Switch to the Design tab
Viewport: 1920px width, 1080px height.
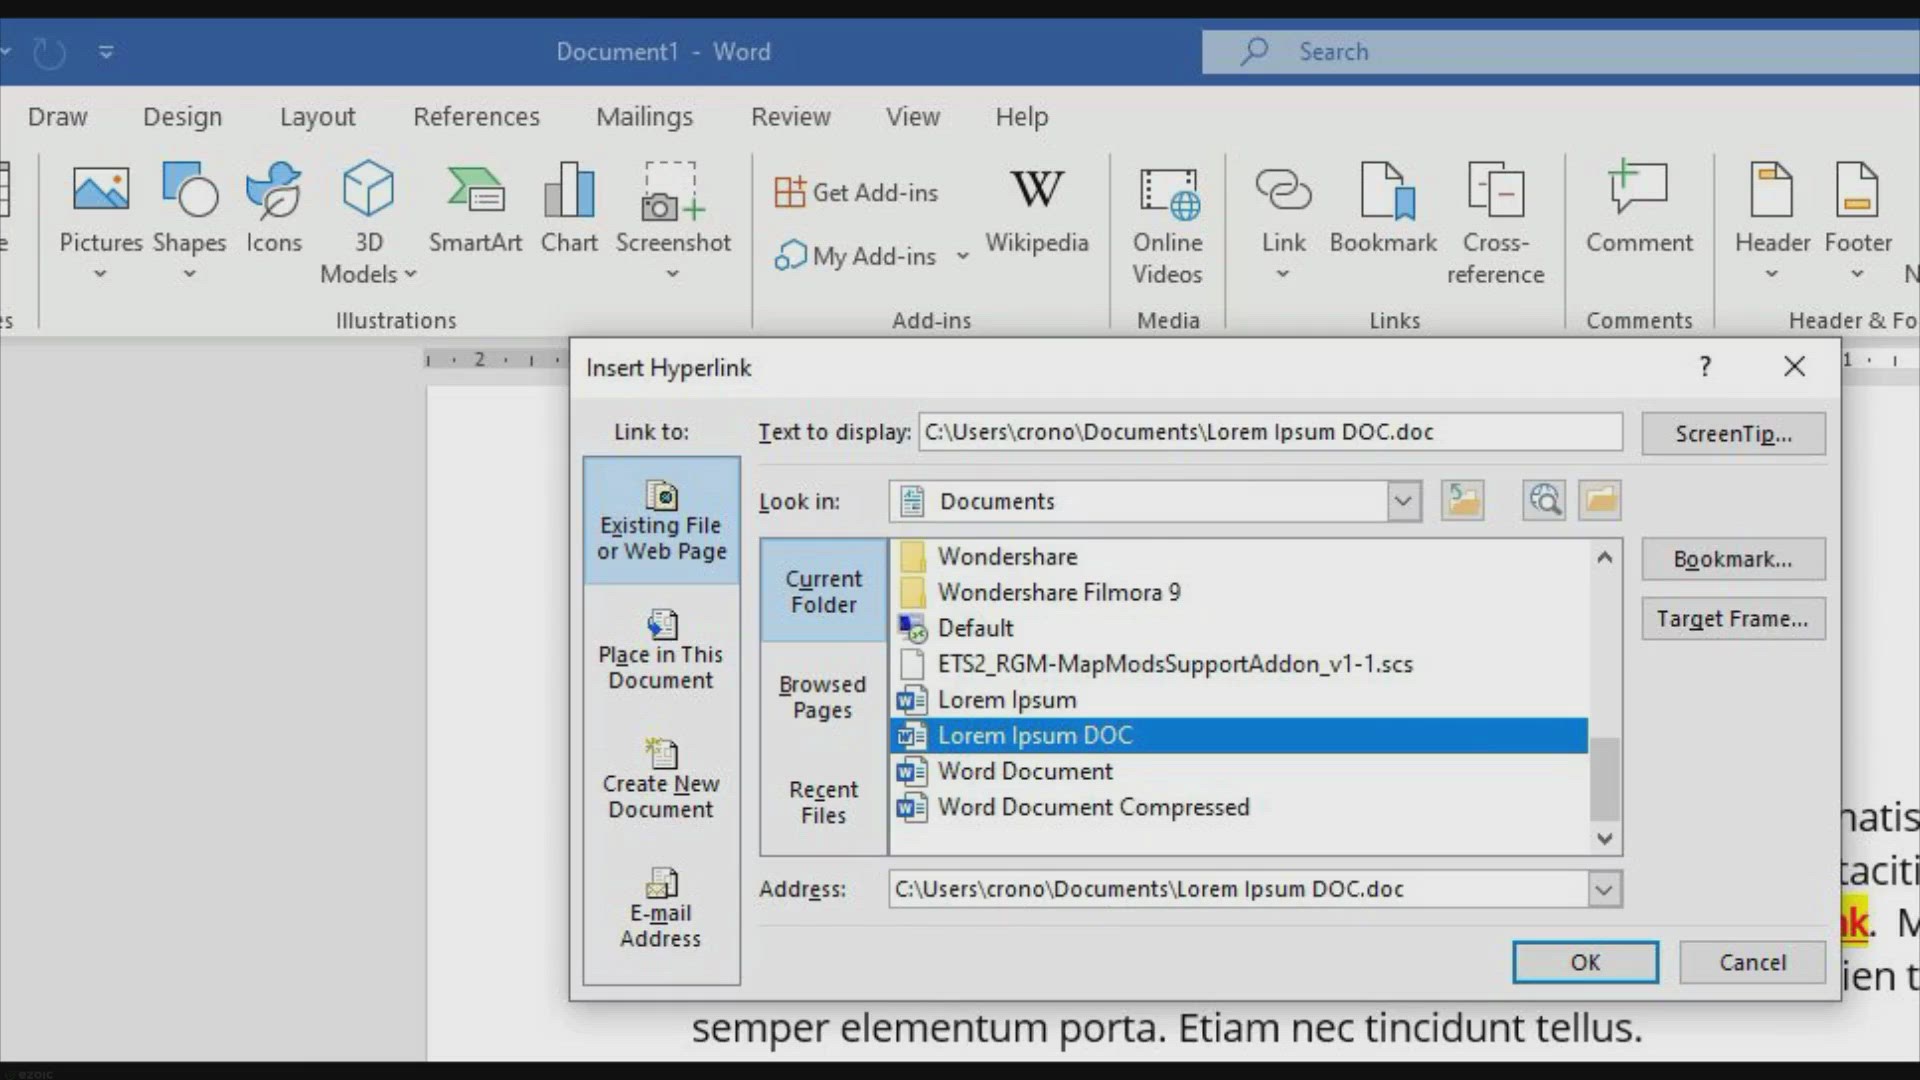click(182, 117)
